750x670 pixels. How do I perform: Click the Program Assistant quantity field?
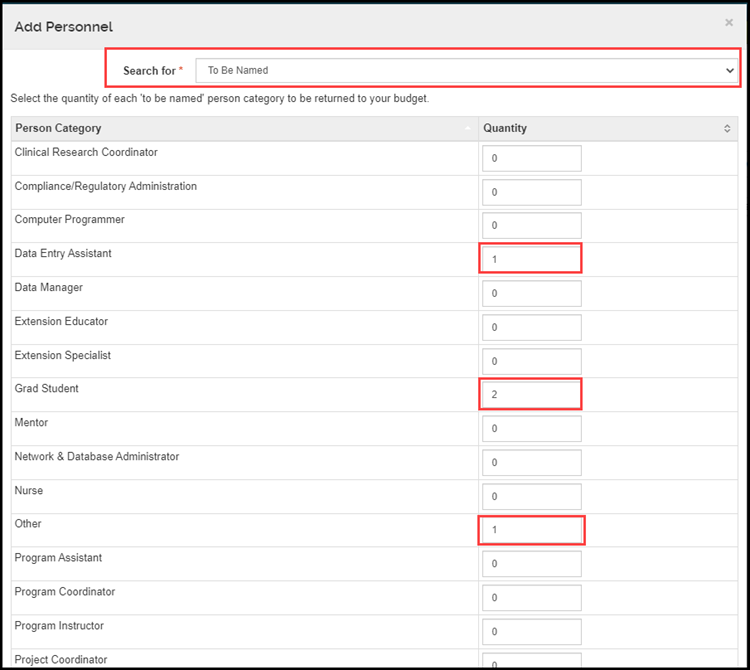[x=531, y=564]
